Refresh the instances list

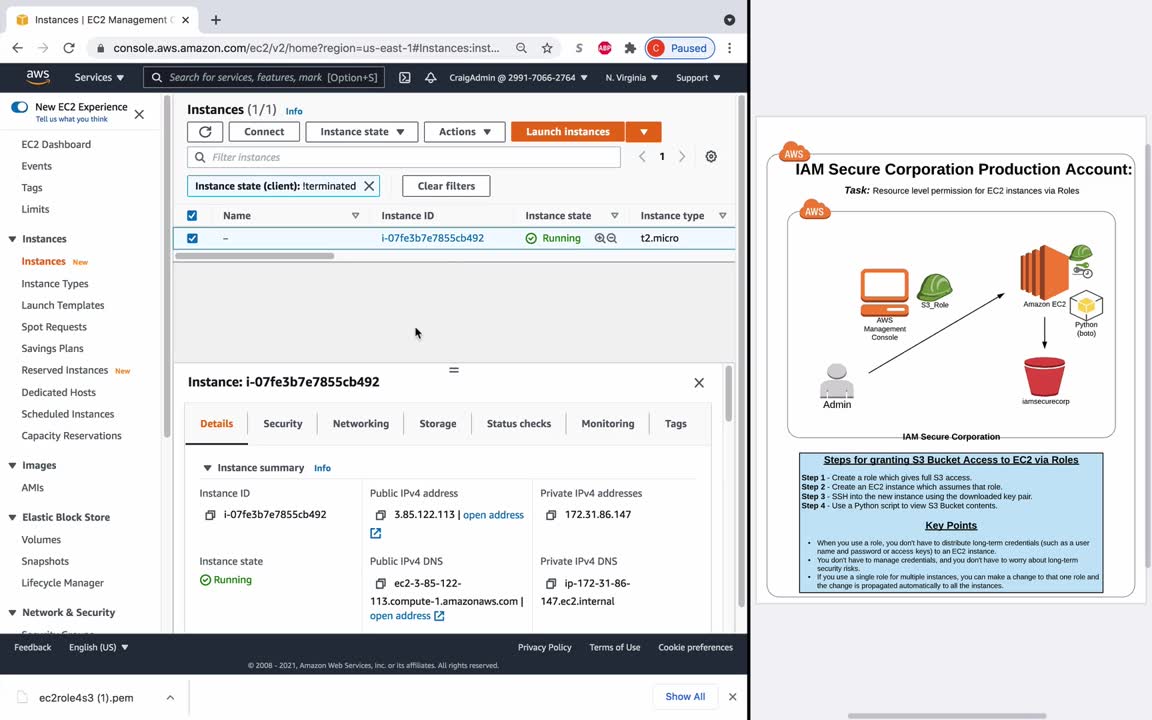[x=205, y=132]
